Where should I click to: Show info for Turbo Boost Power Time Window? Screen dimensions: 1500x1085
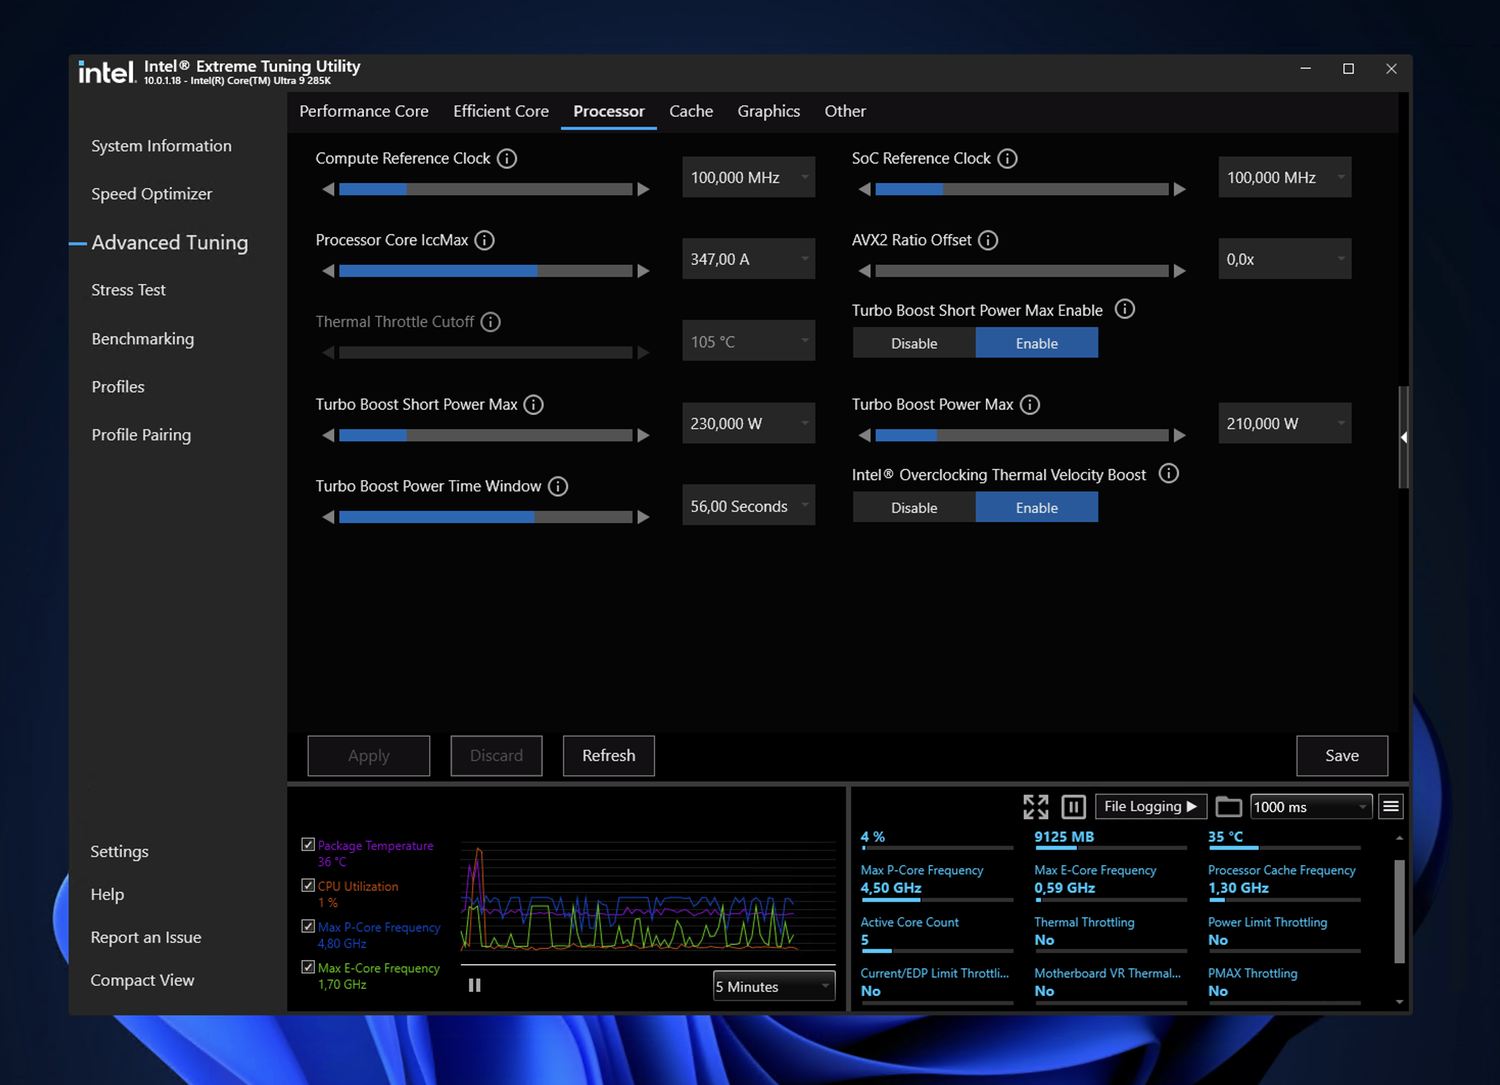click(x=558, y=487)
